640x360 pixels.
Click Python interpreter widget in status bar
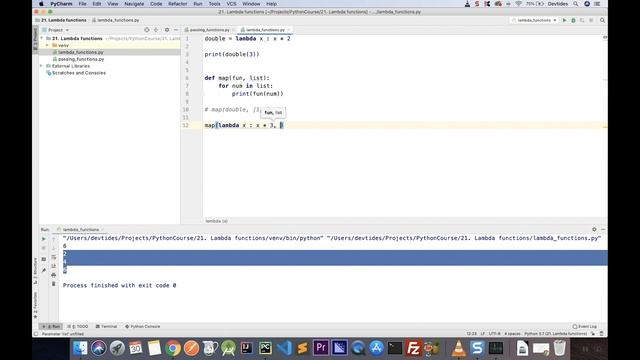(x=556, y=334)
